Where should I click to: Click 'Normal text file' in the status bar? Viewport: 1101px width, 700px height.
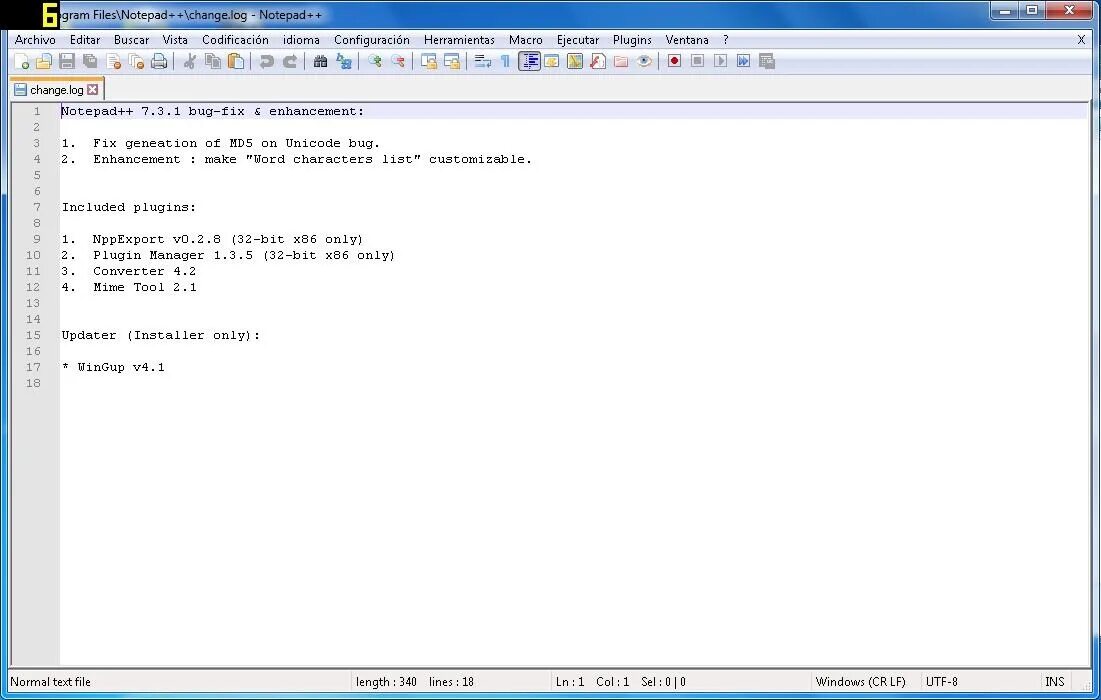click(51, 682)
